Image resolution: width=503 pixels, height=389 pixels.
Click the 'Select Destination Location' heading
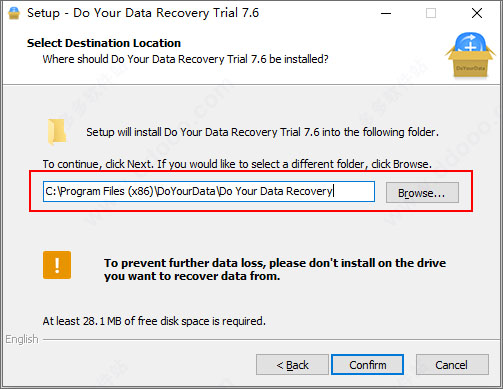click(104, 43)
